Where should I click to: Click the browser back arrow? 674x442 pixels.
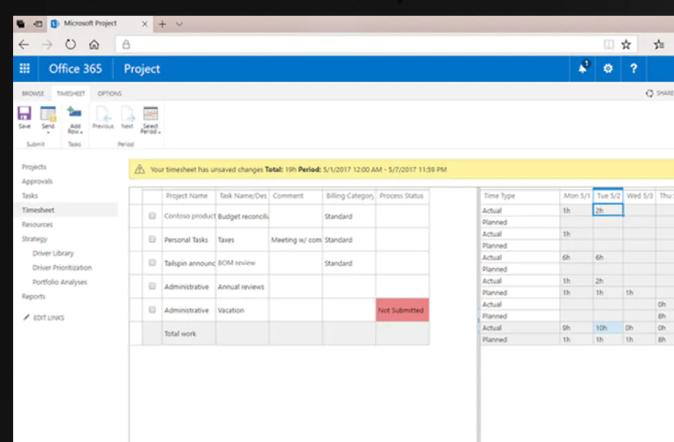[24, 44]
